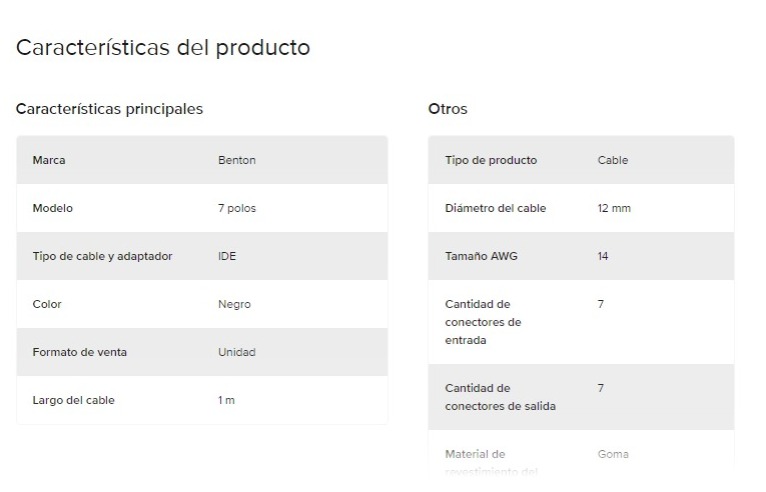Click the "Diámetro del cable" label
Screen dimensions: 766x492
496,208
